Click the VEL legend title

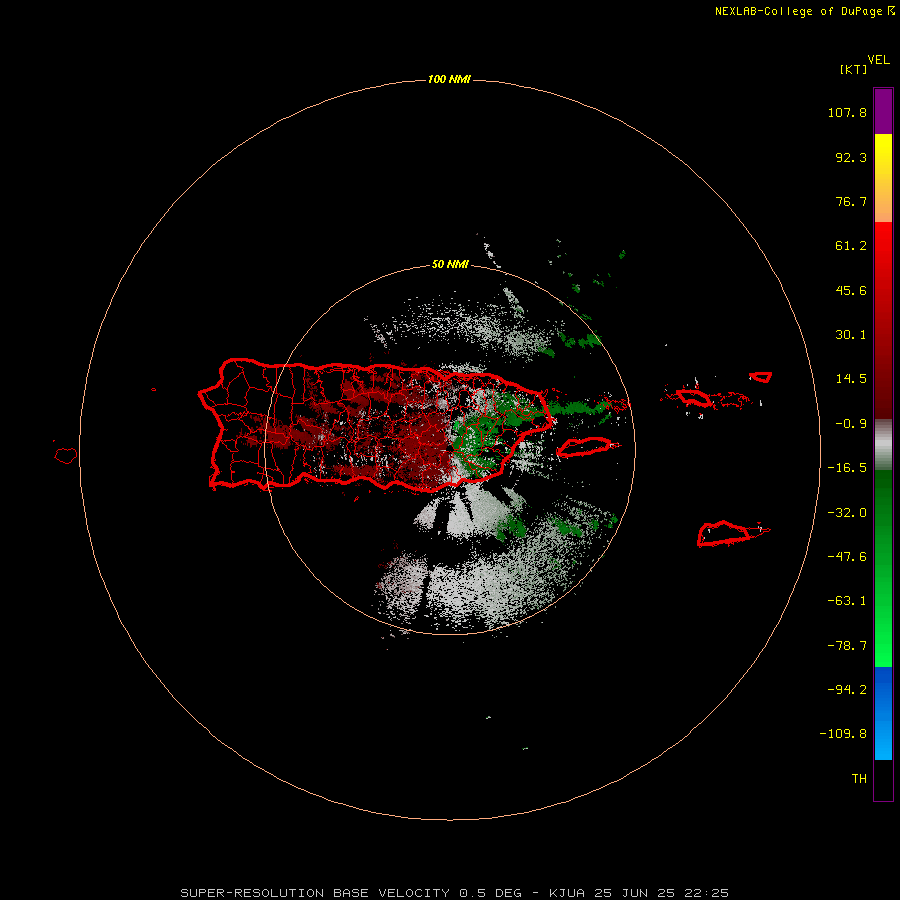(x=879, y=60)
